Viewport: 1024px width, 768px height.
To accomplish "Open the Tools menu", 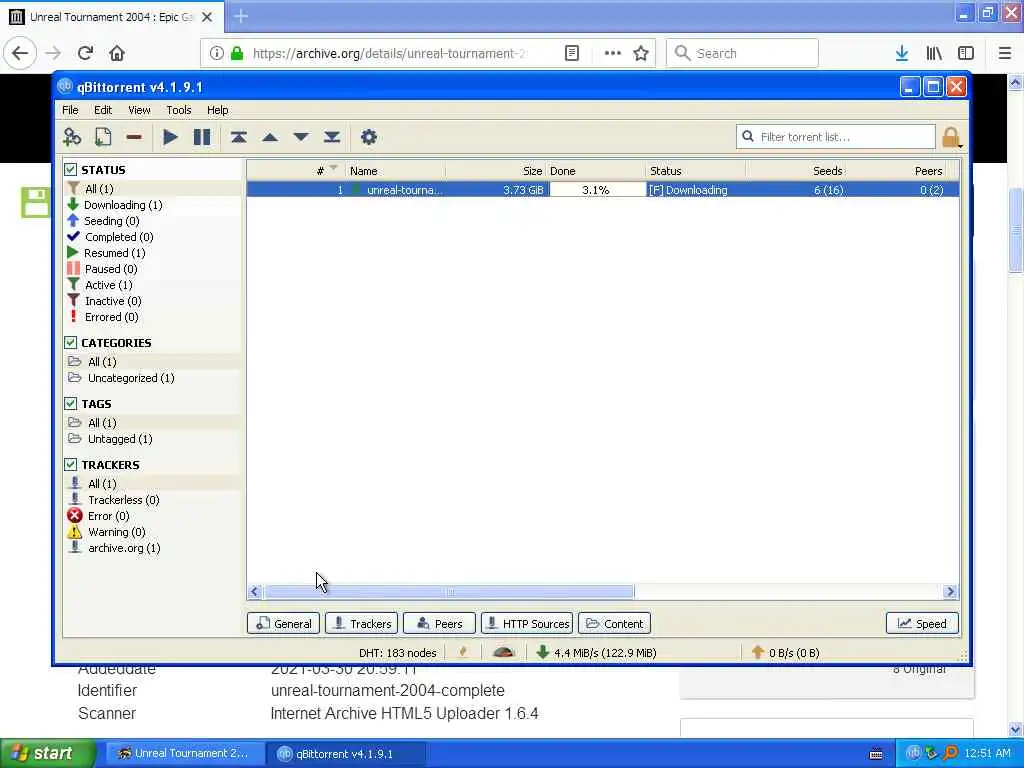I will click(178, 110).
